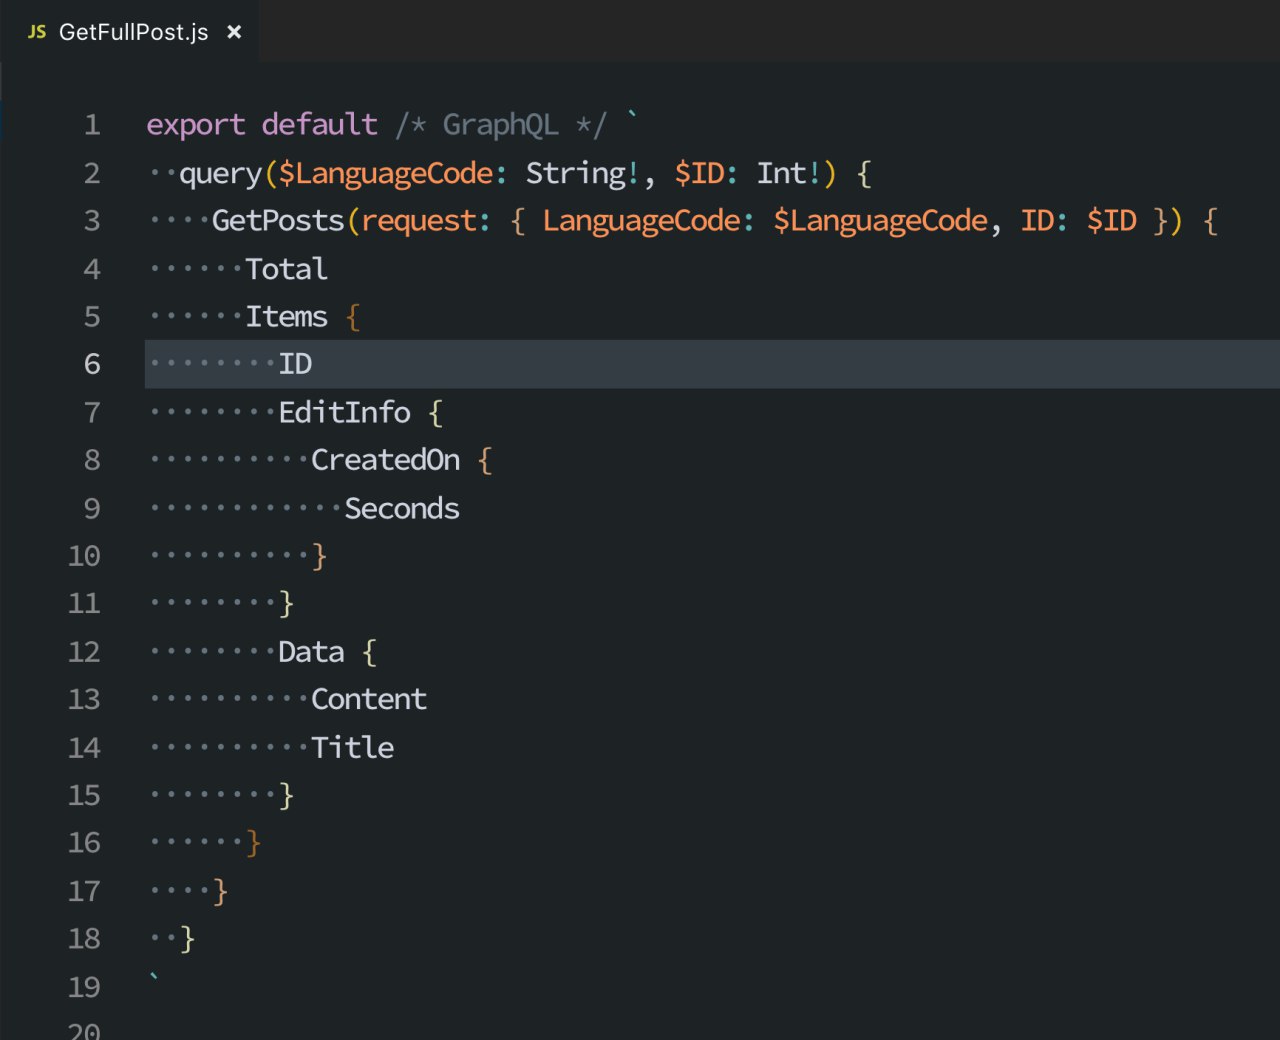Click closing brace on line 18

click(x=187, y=940)
